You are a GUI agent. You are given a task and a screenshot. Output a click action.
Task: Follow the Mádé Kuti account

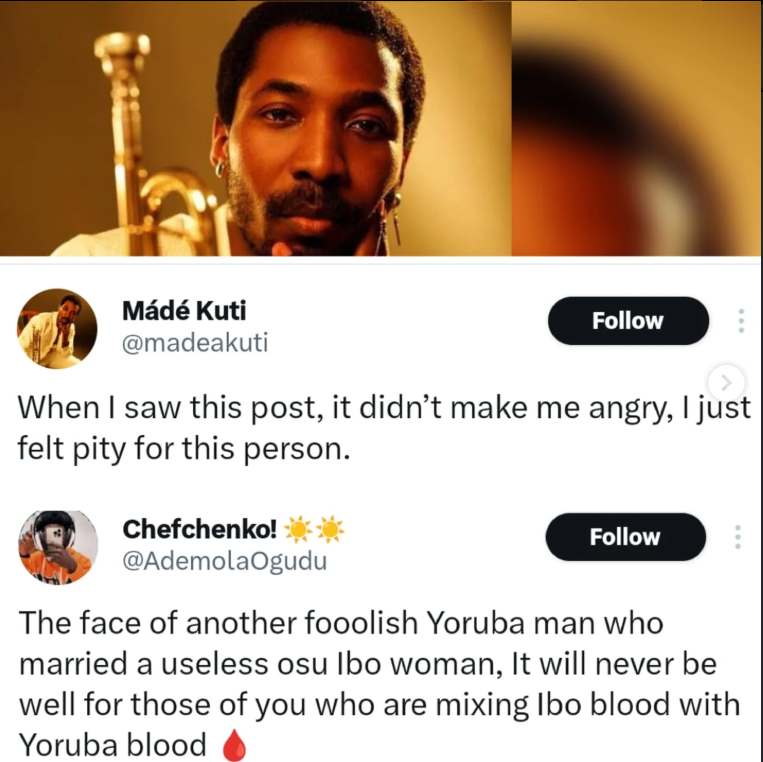(627, 321)
